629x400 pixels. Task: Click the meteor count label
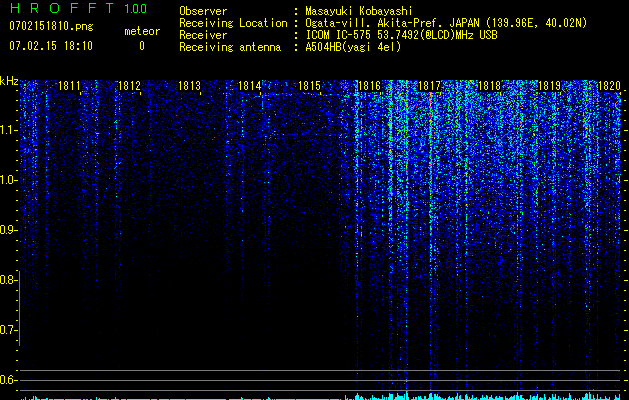coord(142,31)
